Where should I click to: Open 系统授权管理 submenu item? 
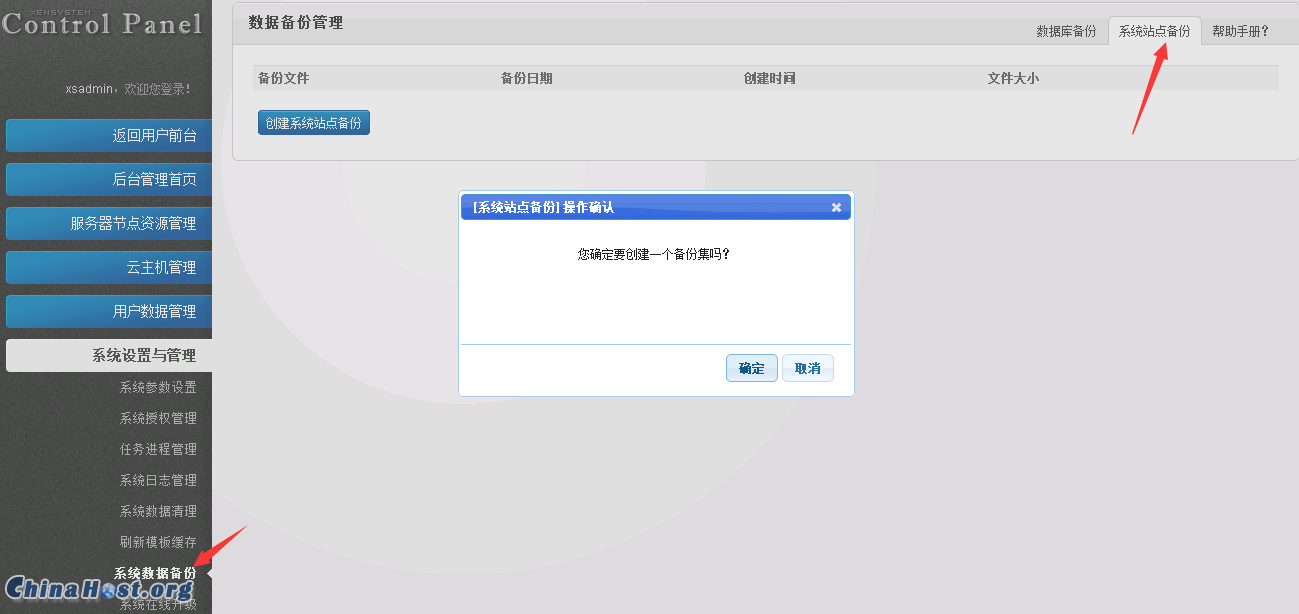coord(158,419)
